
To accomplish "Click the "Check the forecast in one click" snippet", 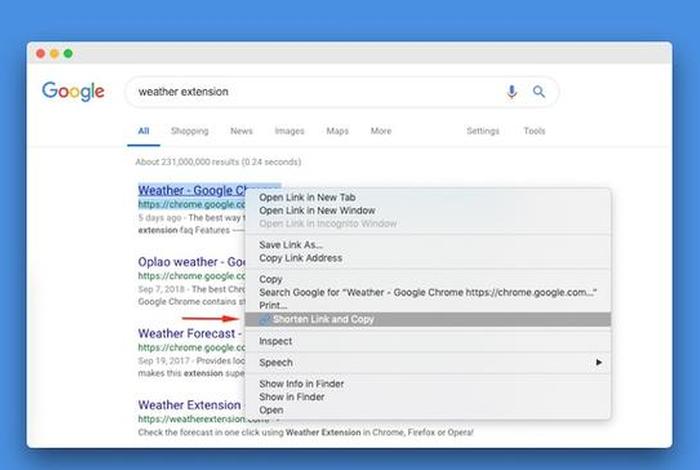I will (x=305, y=432).
